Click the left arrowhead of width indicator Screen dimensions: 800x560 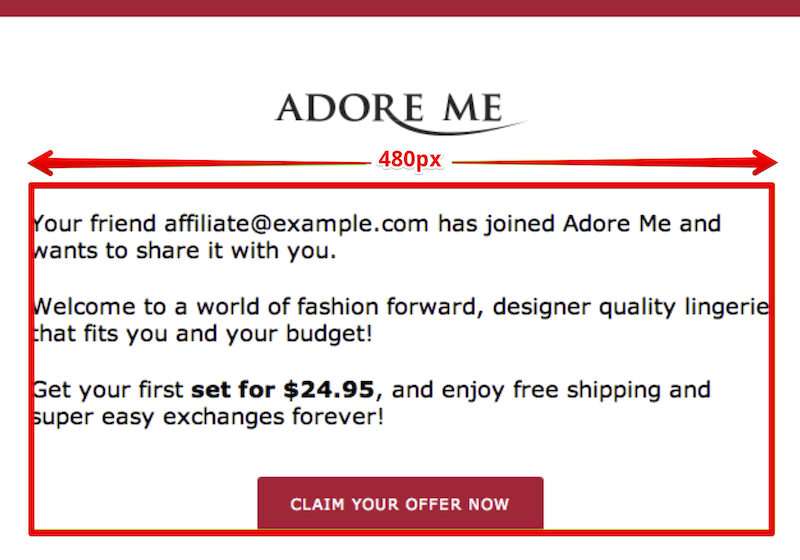click(x=41, y=163)
